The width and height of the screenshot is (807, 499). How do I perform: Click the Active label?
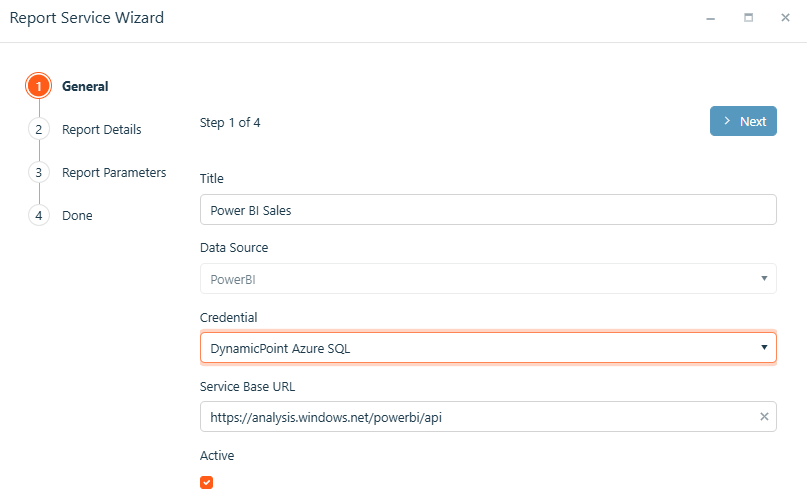217,456
